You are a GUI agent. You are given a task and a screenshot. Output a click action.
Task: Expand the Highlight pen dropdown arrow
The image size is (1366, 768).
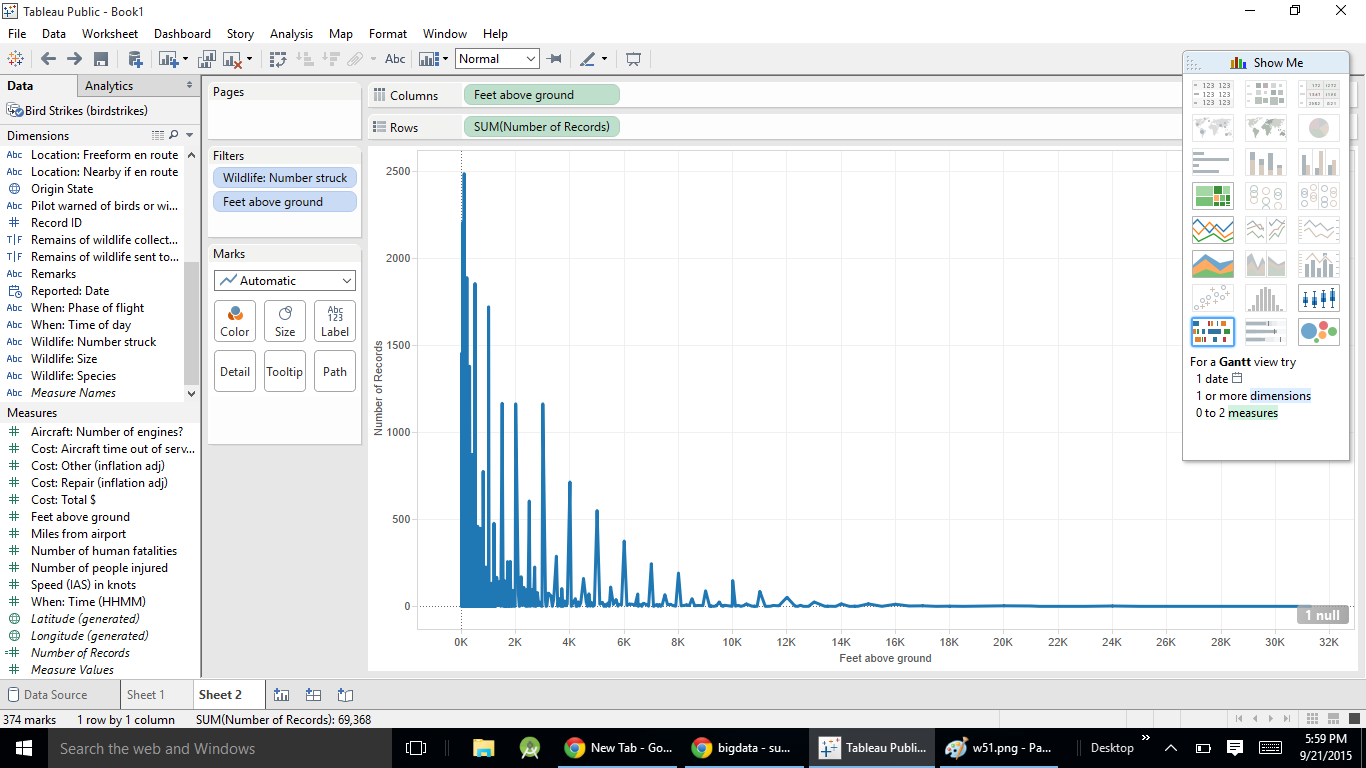pos(604,59)
